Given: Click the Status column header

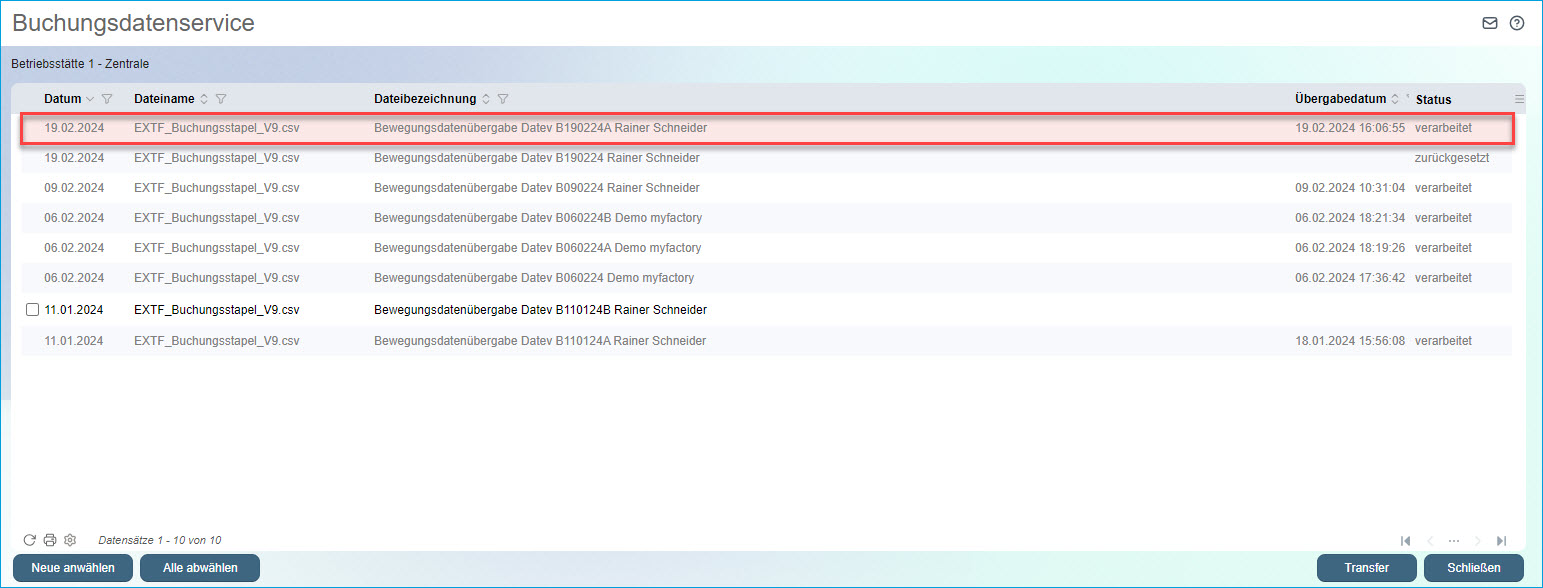Looking at the screenshot, I should [x=1434, y=99].
